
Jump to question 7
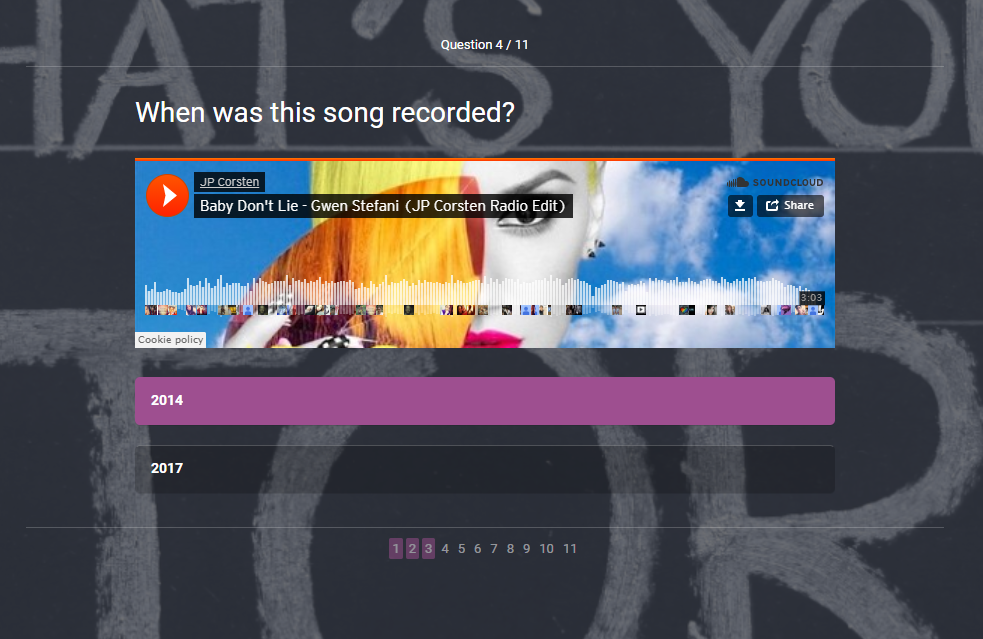[494, 549]
